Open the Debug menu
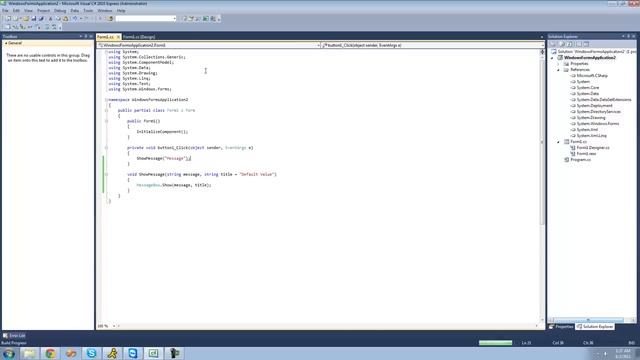The height and width of the screenshot is (360, 640). click(60, 11)
